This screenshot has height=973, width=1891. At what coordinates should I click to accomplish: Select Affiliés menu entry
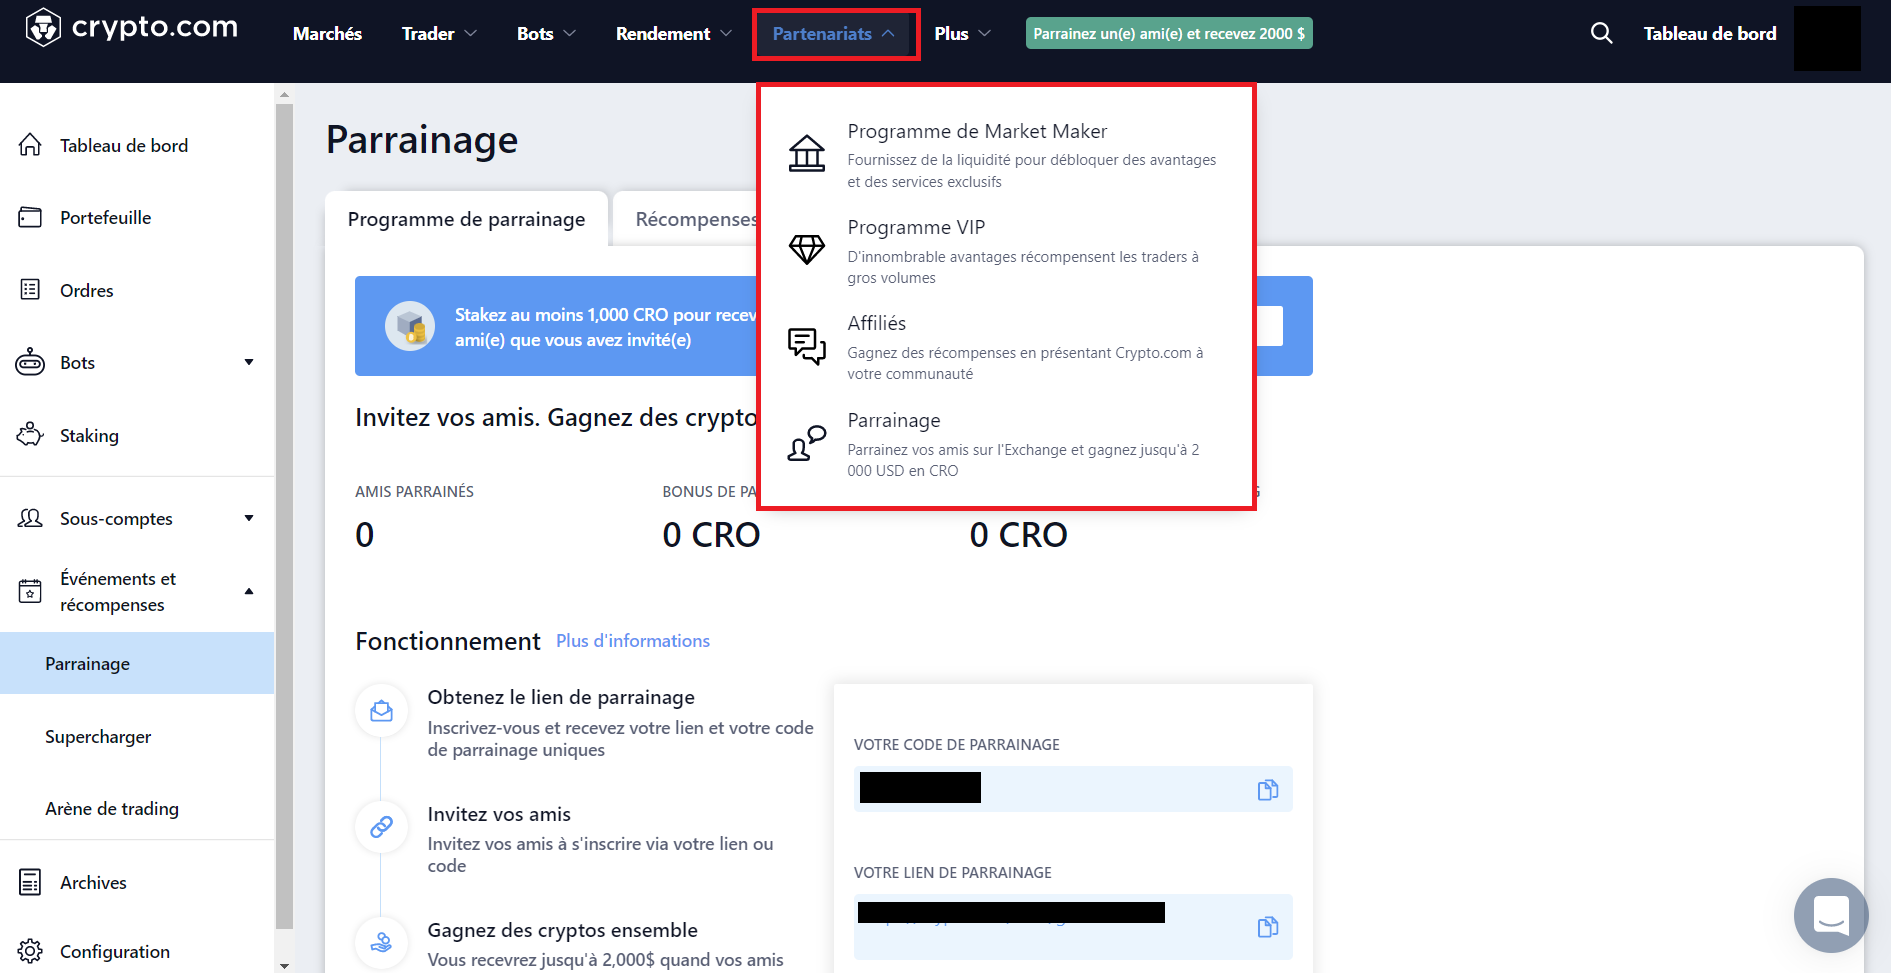click(1006, 347)
